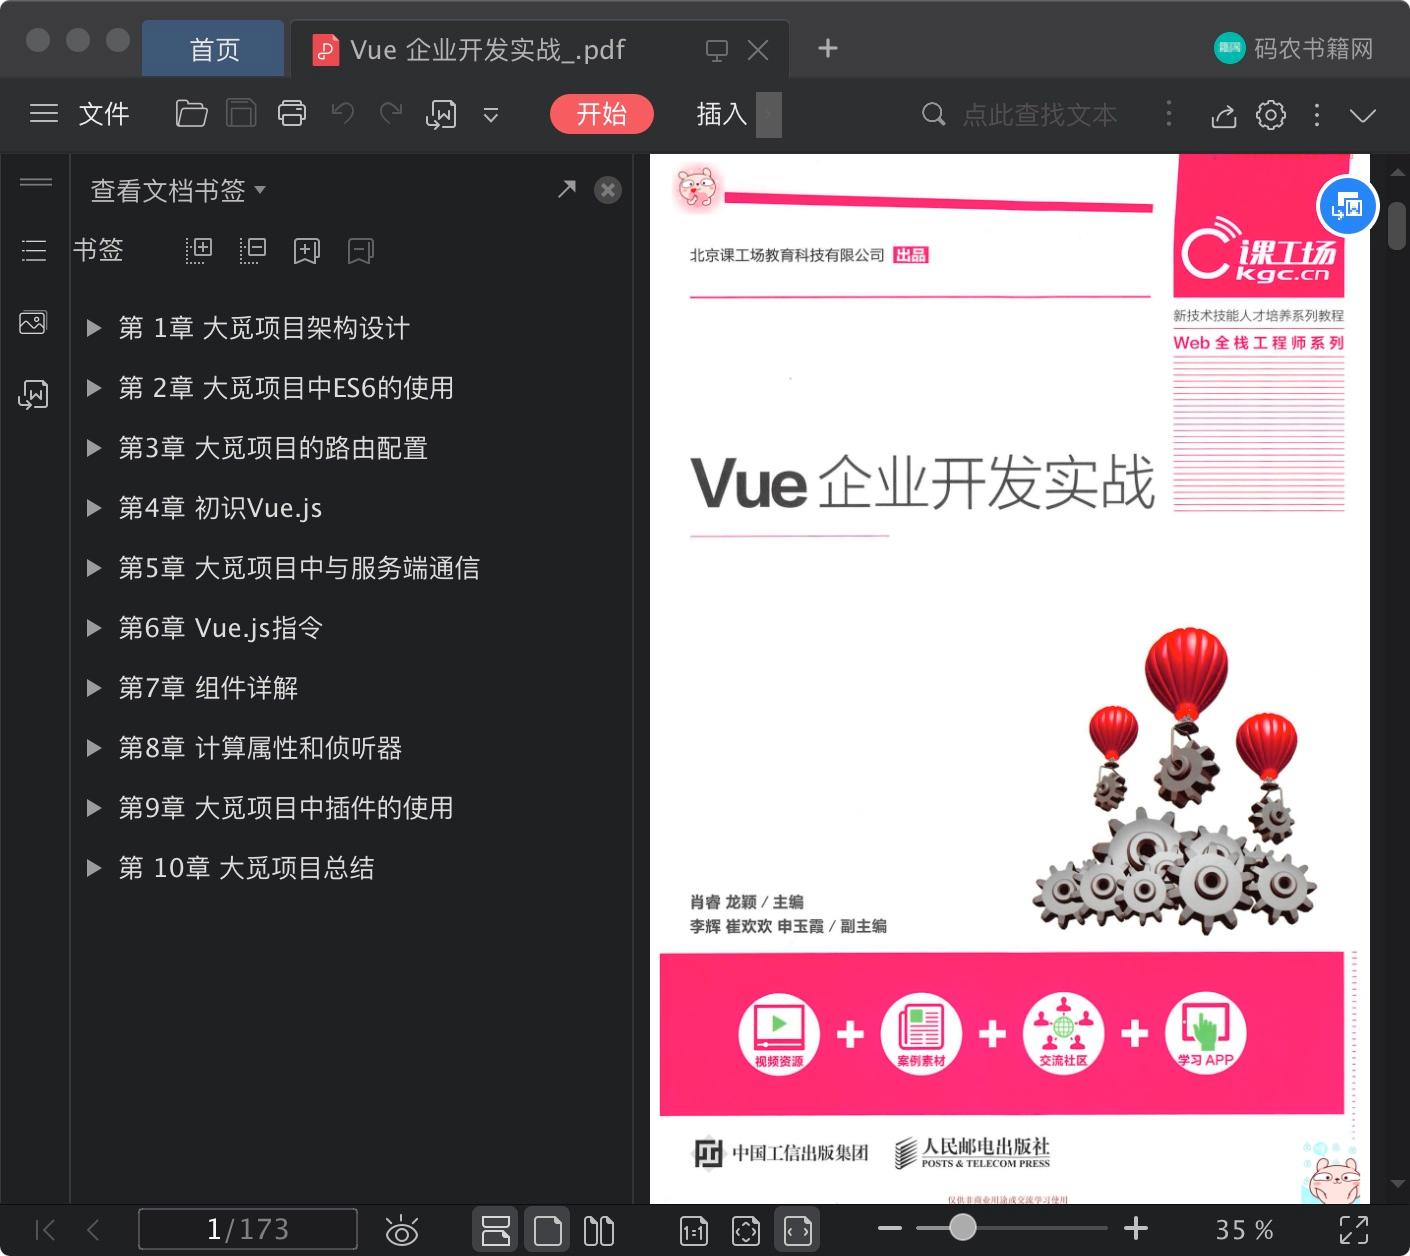Click the page number field 1/173

(247, 1229)
